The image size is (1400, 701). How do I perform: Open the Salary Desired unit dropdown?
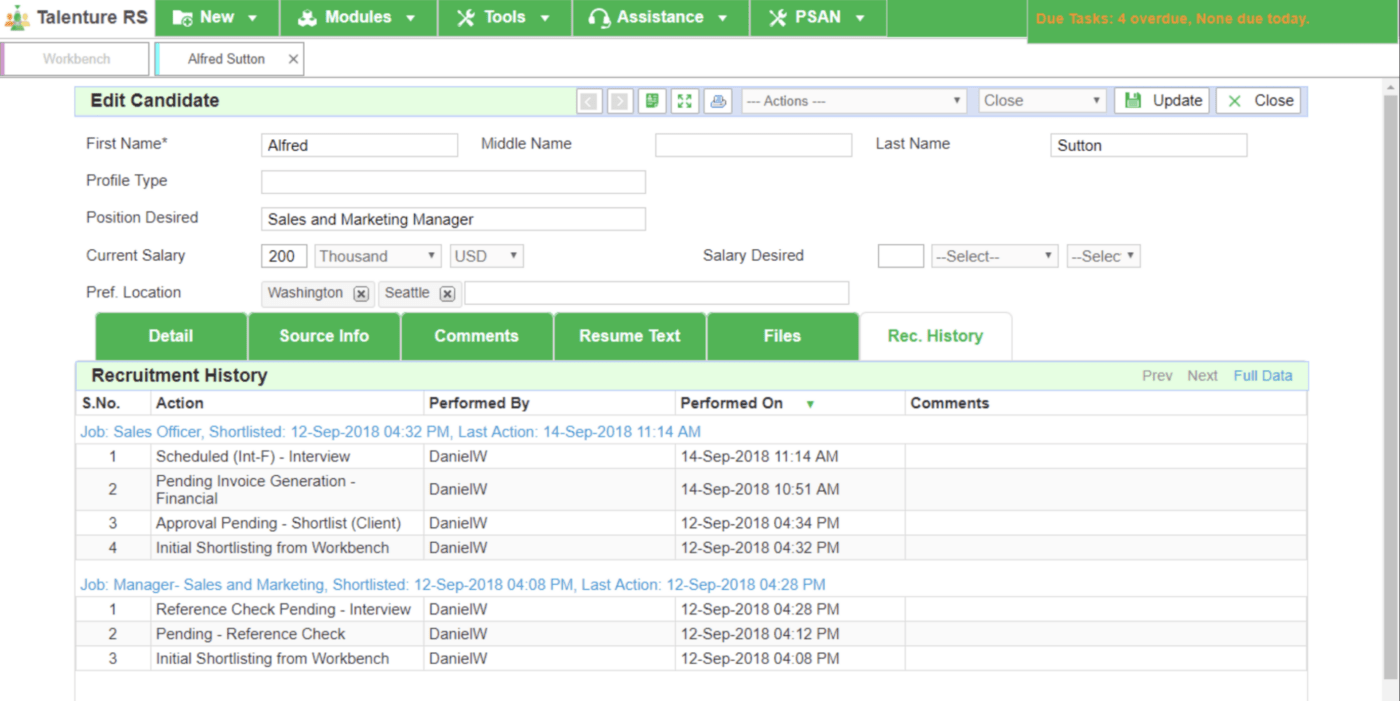pyautogui.click(x=995, y=256)
